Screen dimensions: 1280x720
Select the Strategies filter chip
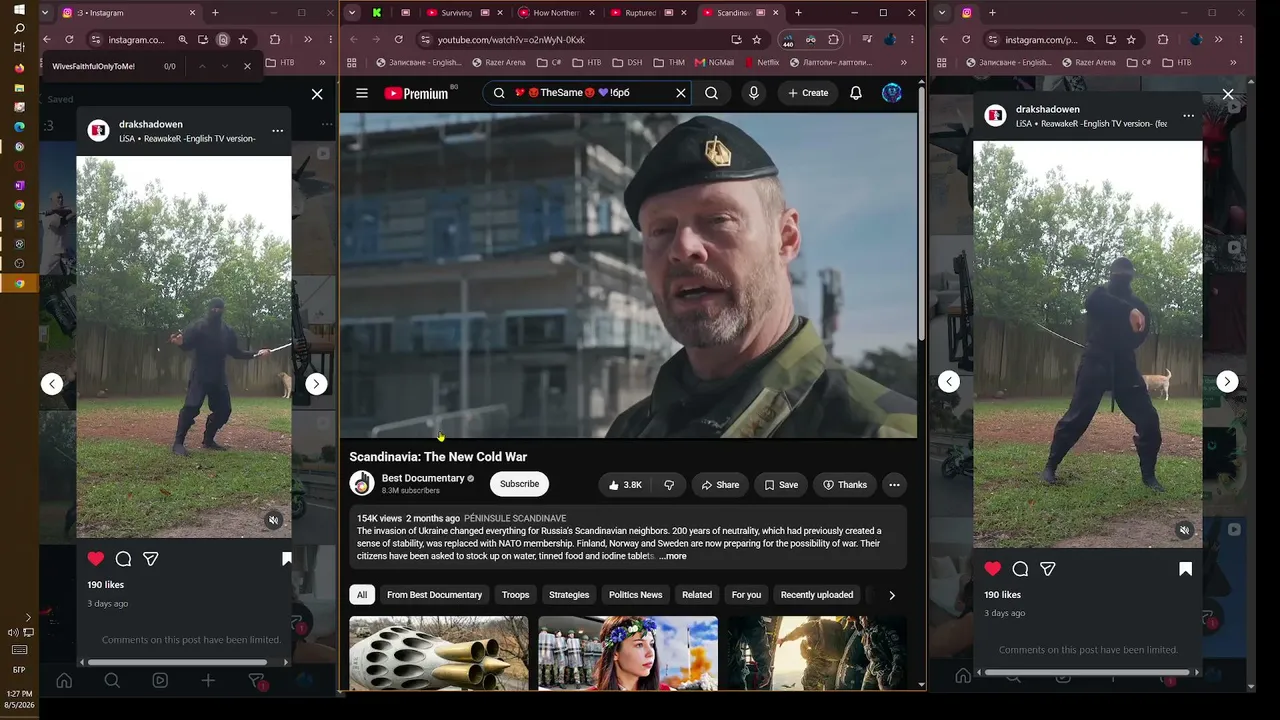click(x=569, y=595)
